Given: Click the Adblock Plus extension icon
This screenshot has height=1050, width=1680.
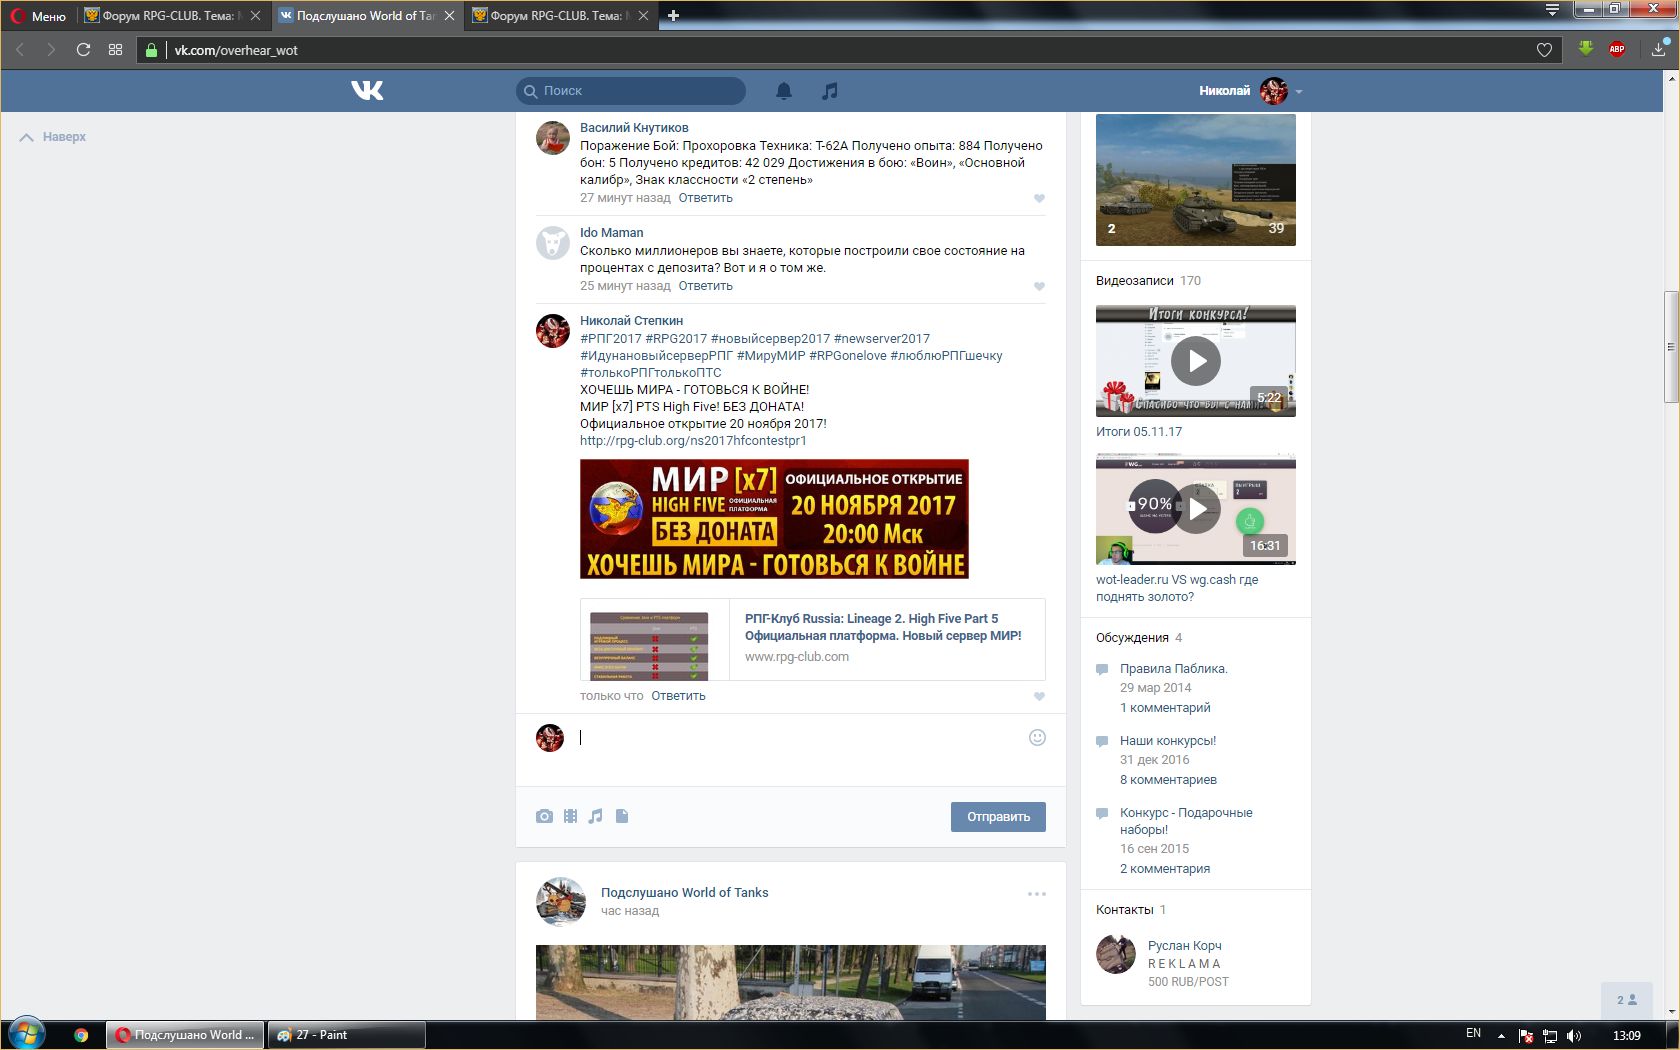Looking at the screenshot, I should tap(1616, 49).
